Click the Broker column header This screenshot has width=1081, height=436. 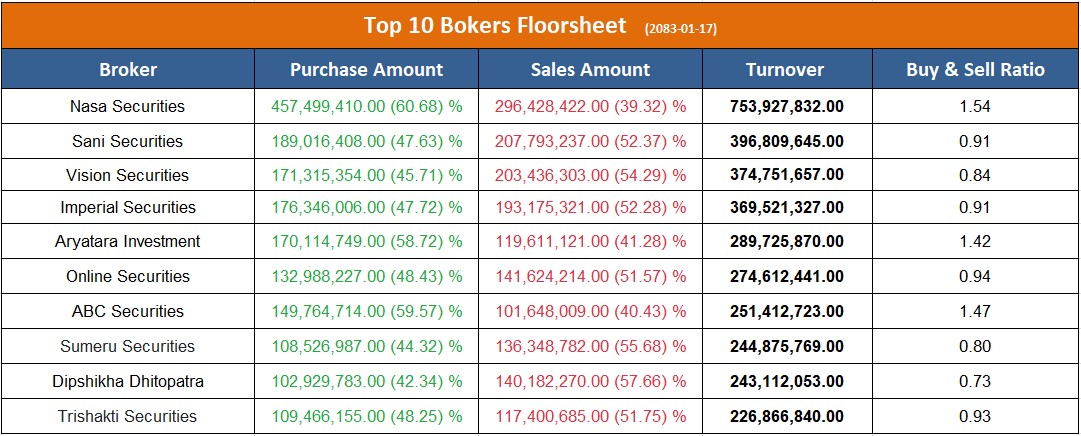click(x=128, y=69)
